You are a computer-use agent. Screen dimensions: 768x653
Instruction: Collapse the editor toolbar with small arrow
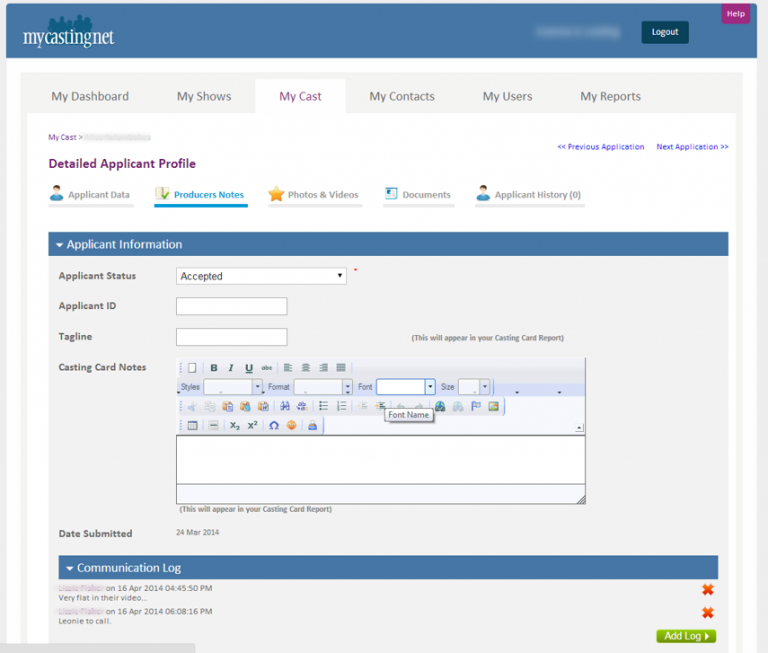click(579, 428)
